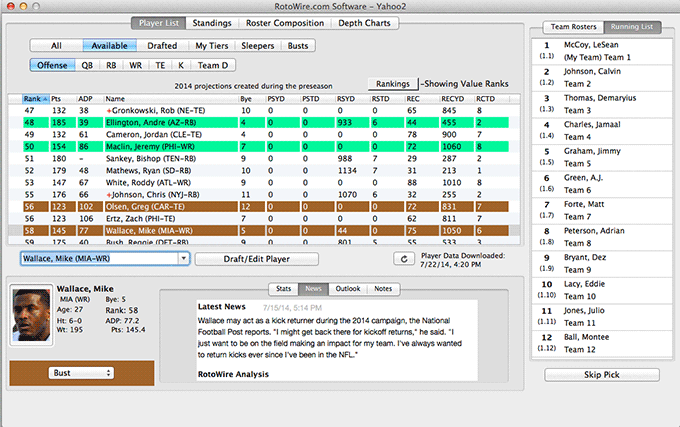Click the Skip Pick button

[x=602, y=375]
